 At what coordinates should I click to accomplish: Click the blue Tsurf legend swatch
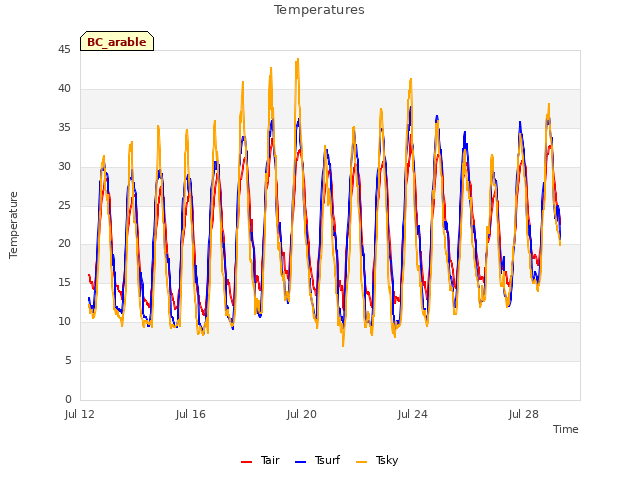tap(300, 462)
